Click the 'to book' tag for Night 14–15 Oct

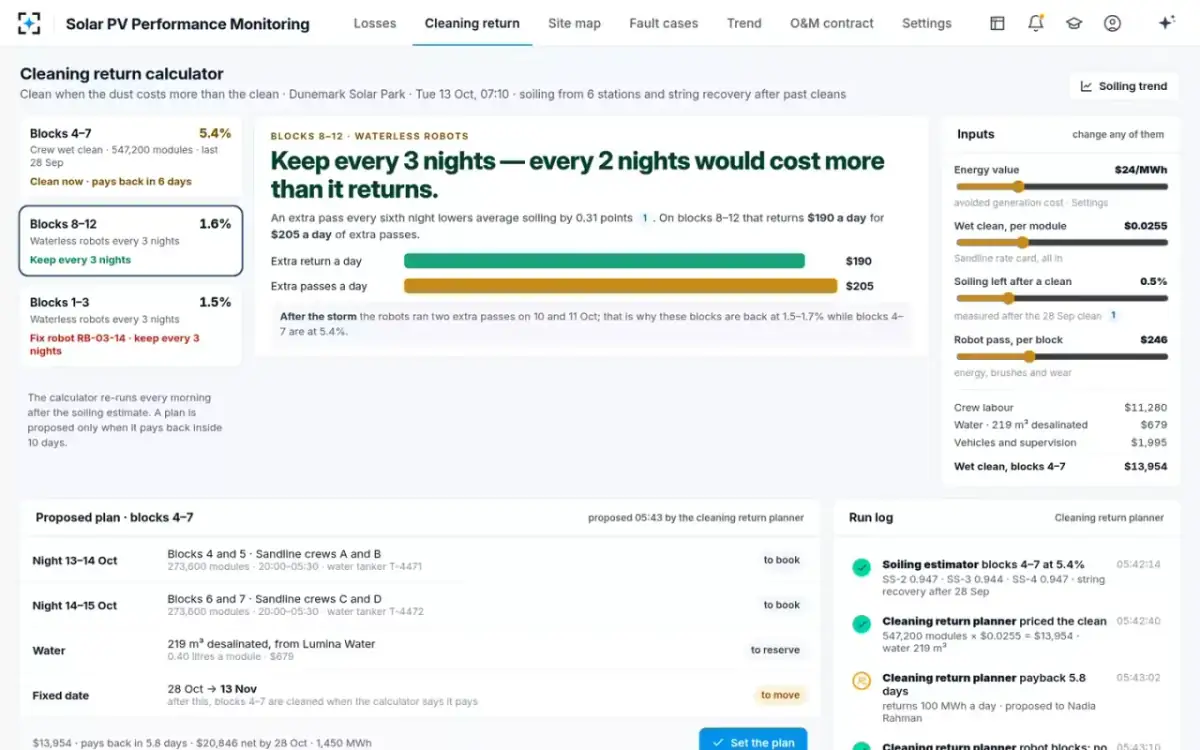pyautogui.click(x=781, y=605)
